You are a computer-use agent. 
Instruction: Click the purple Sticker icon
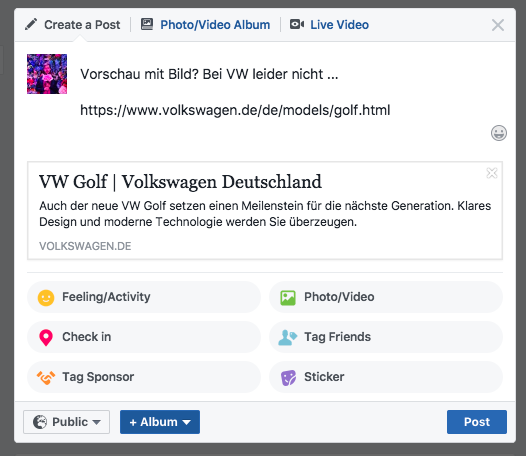point(288,378)
